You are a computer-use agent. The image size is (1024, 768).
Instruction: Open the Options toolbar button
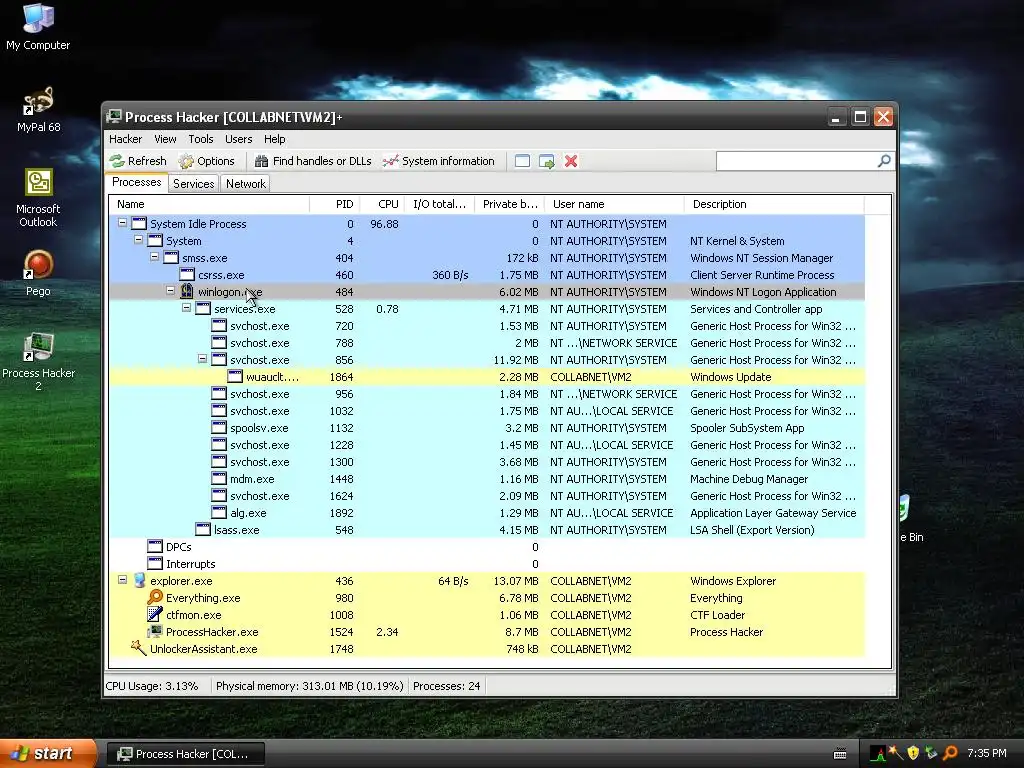tap(206, 161)
